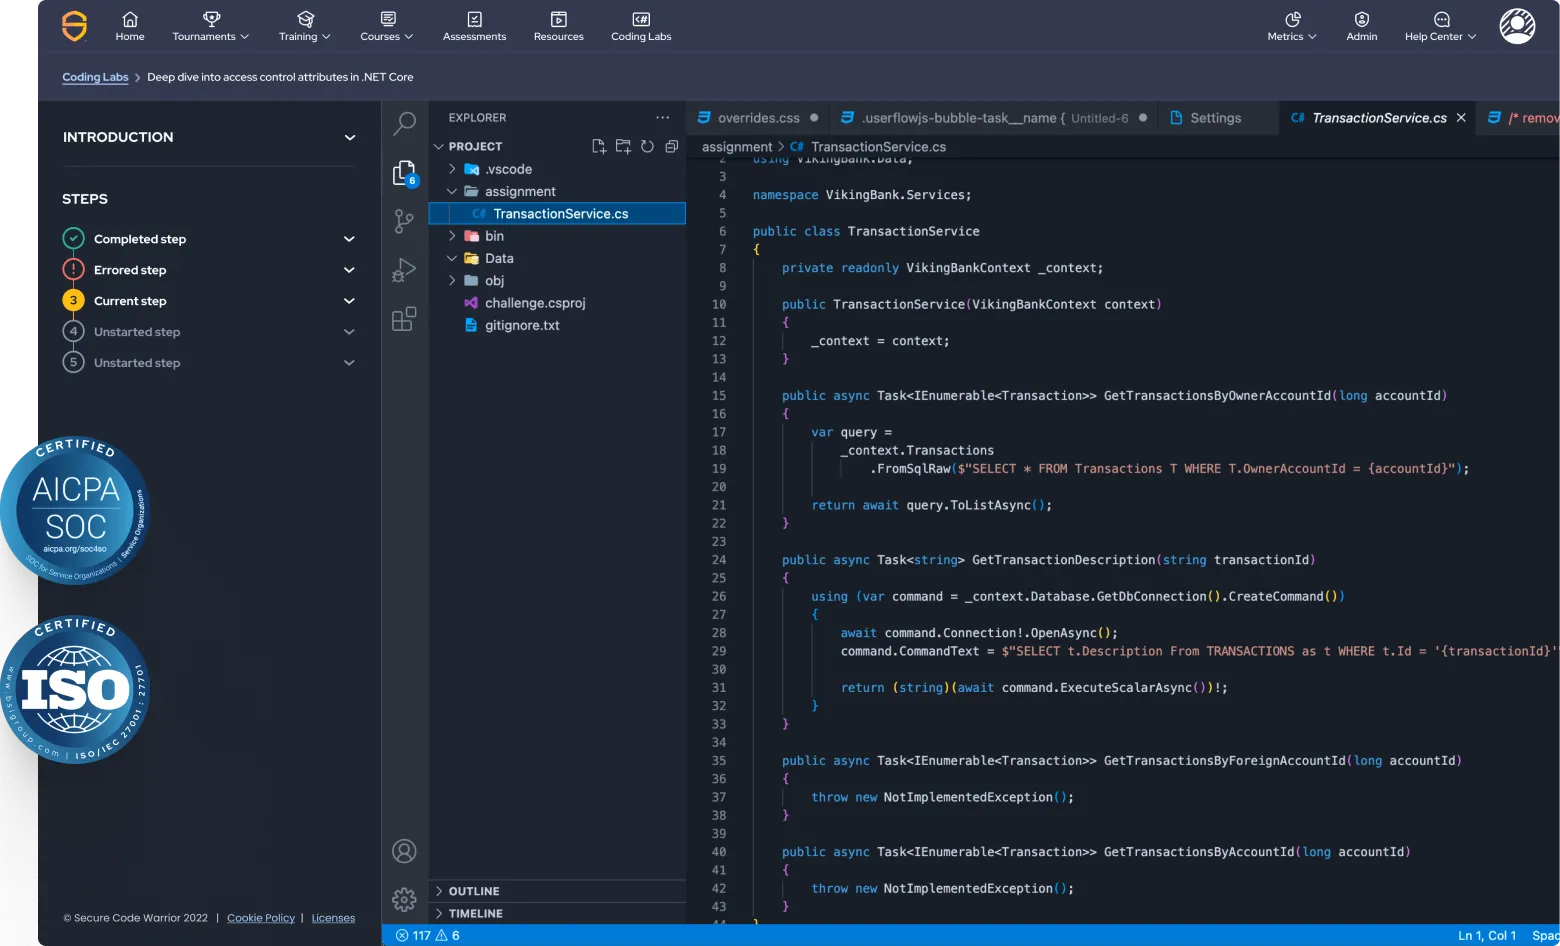
Task: Place cursor on the GetTransactionDescription method line
Action: point(1048,560)
